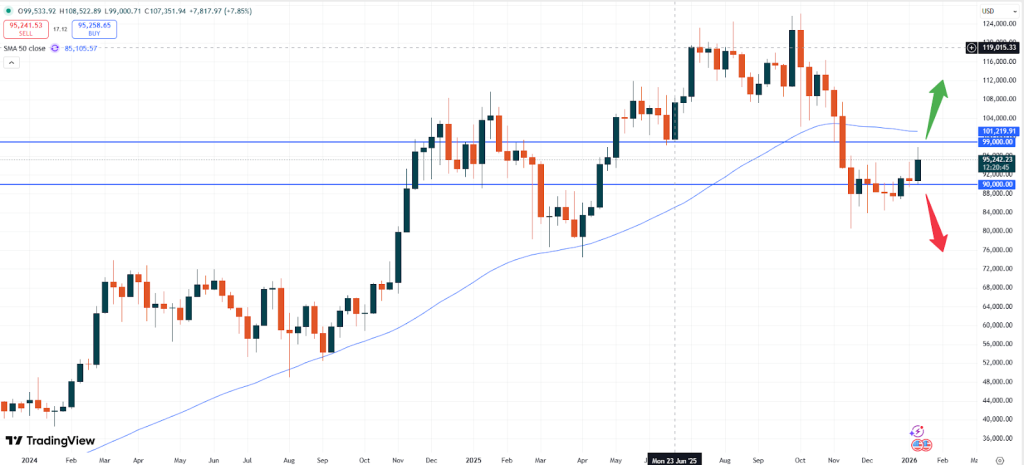Collapse the indicator legend with the chevron

(13, 62)
